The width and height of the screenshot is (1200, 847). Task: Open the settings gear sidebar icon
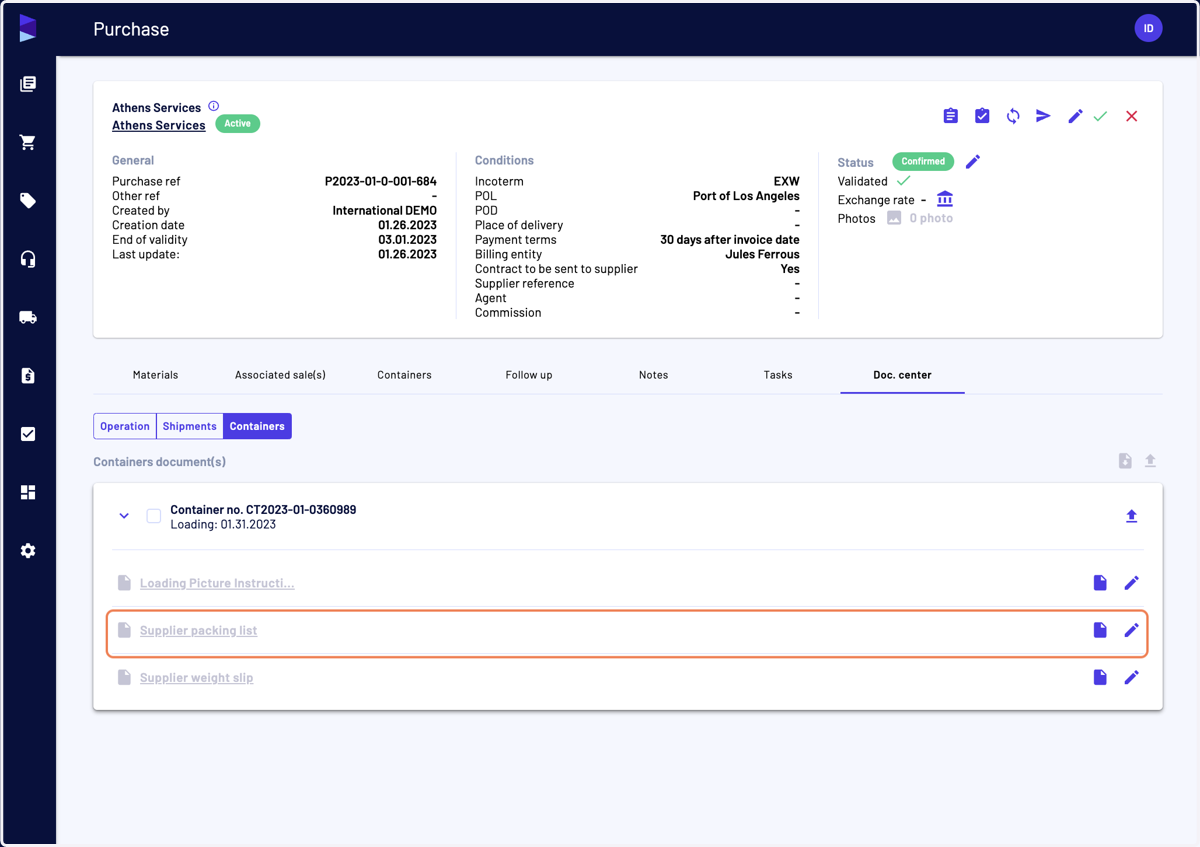28,551
